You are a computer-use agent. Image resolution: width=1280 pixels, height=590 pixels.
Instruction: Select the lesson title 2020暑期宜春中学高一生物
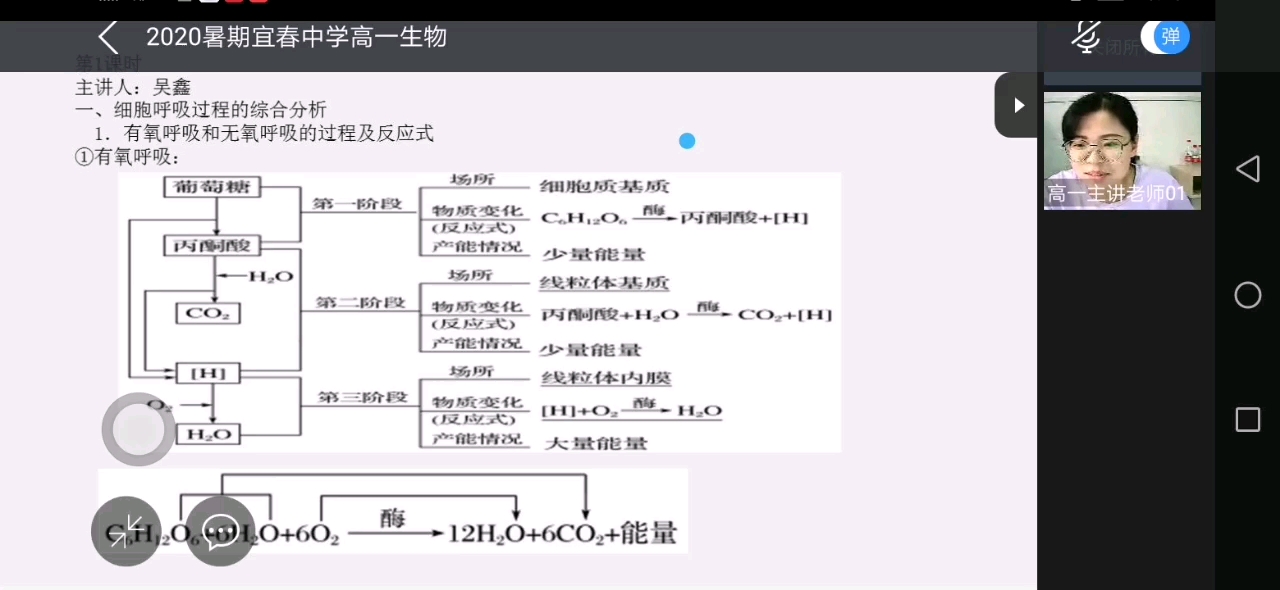(296, 37)
